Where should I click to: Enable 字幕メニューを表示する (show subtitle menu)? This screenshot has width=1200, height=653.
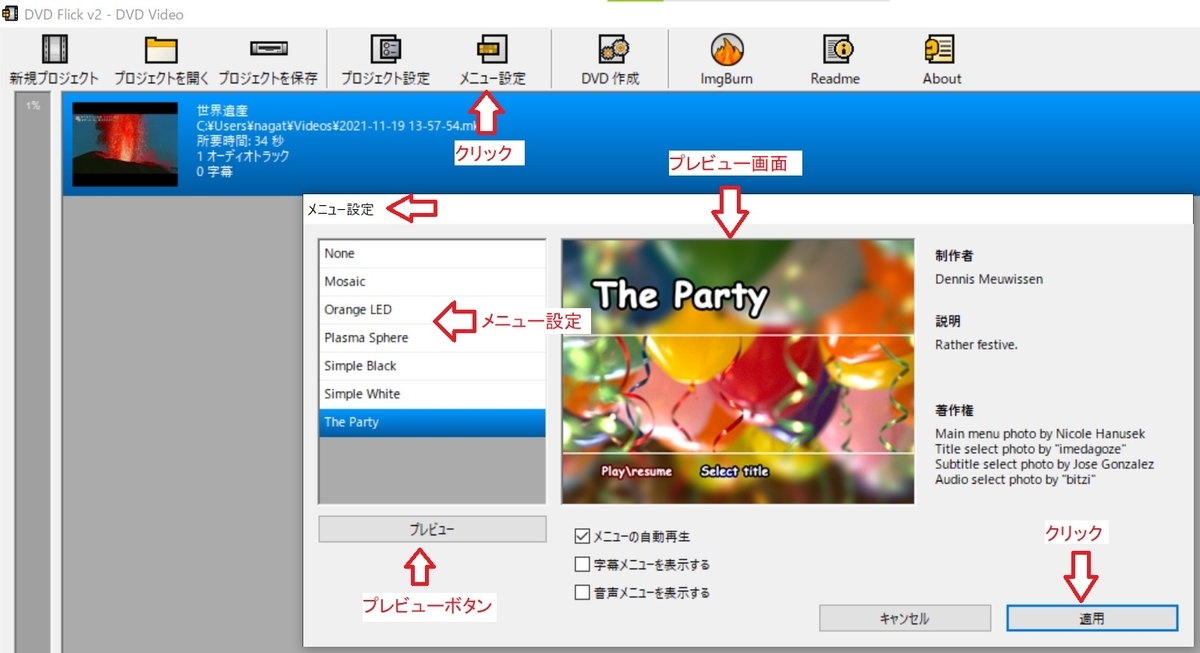coord(581,564)
